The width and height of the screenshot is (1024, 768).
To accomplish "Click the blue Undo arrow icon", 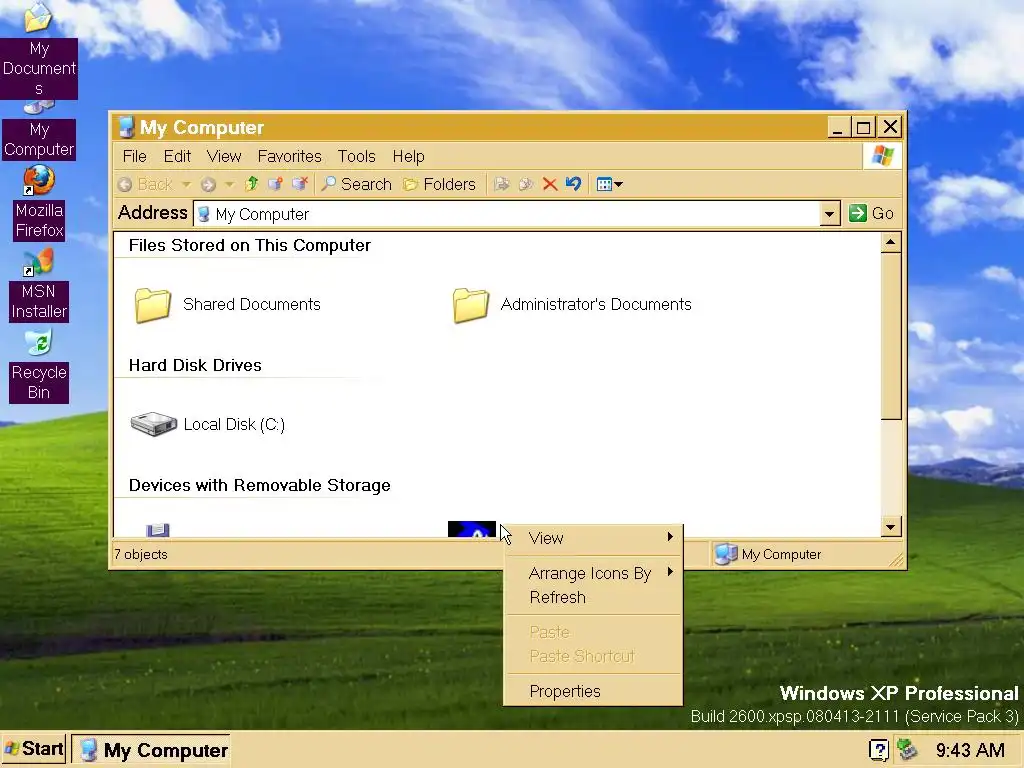I will pos(573,184).
